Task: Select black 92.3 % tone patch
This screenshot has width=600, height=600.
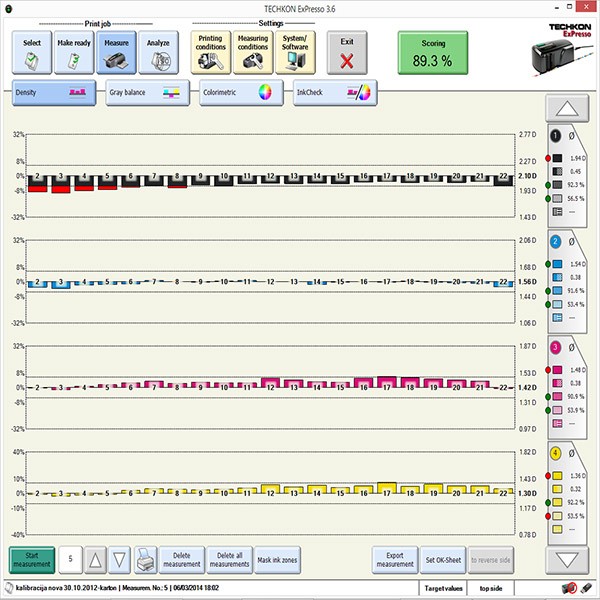Action: (558, 185)
